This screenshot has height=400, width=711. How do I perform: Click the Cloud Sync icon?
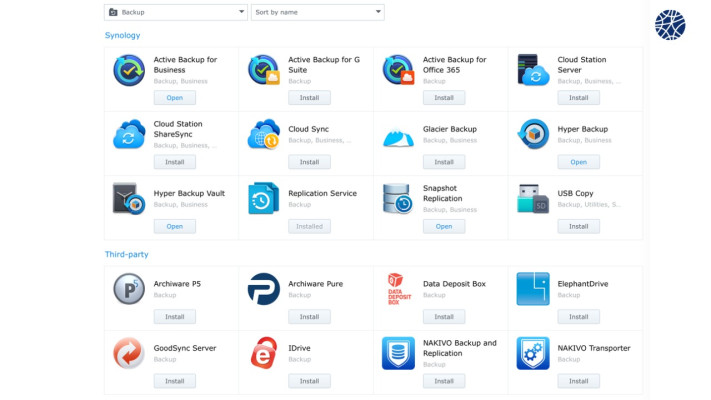point(264,134)
